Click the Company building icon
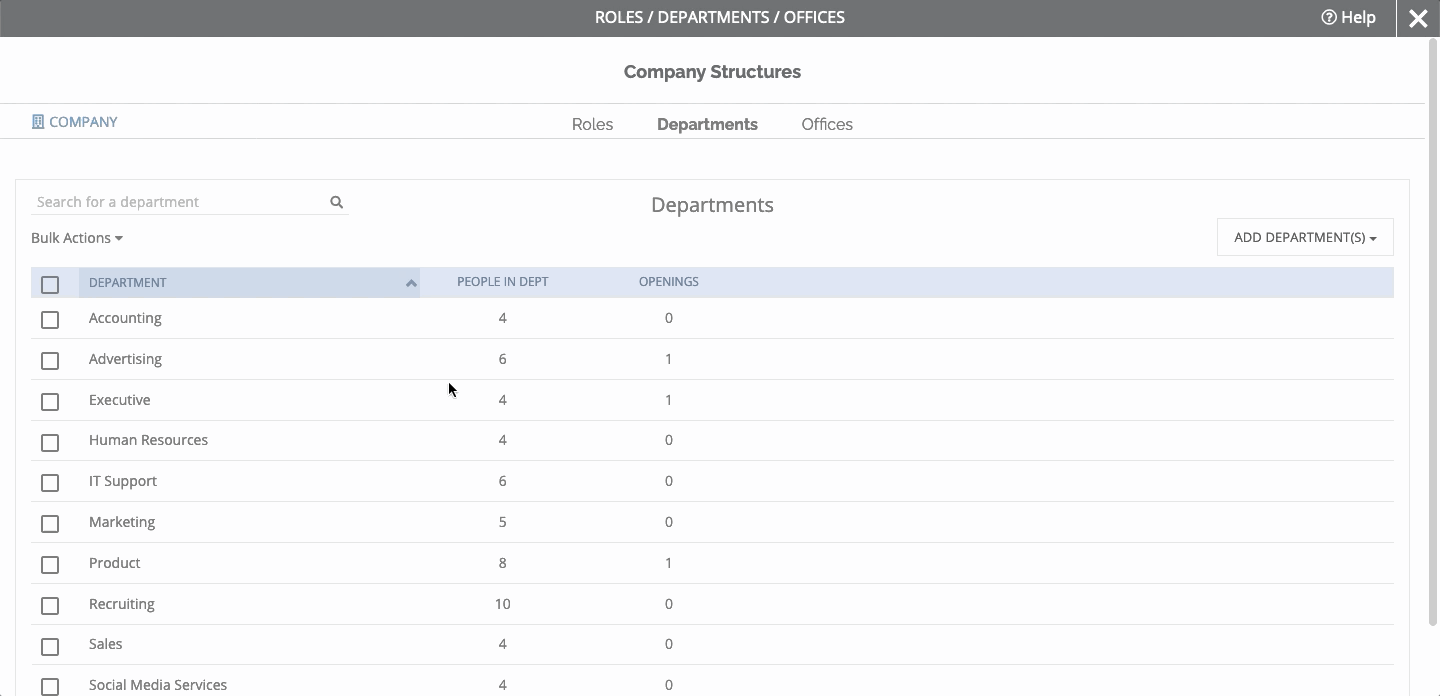The image size is (1440, 696). point(38,122)
